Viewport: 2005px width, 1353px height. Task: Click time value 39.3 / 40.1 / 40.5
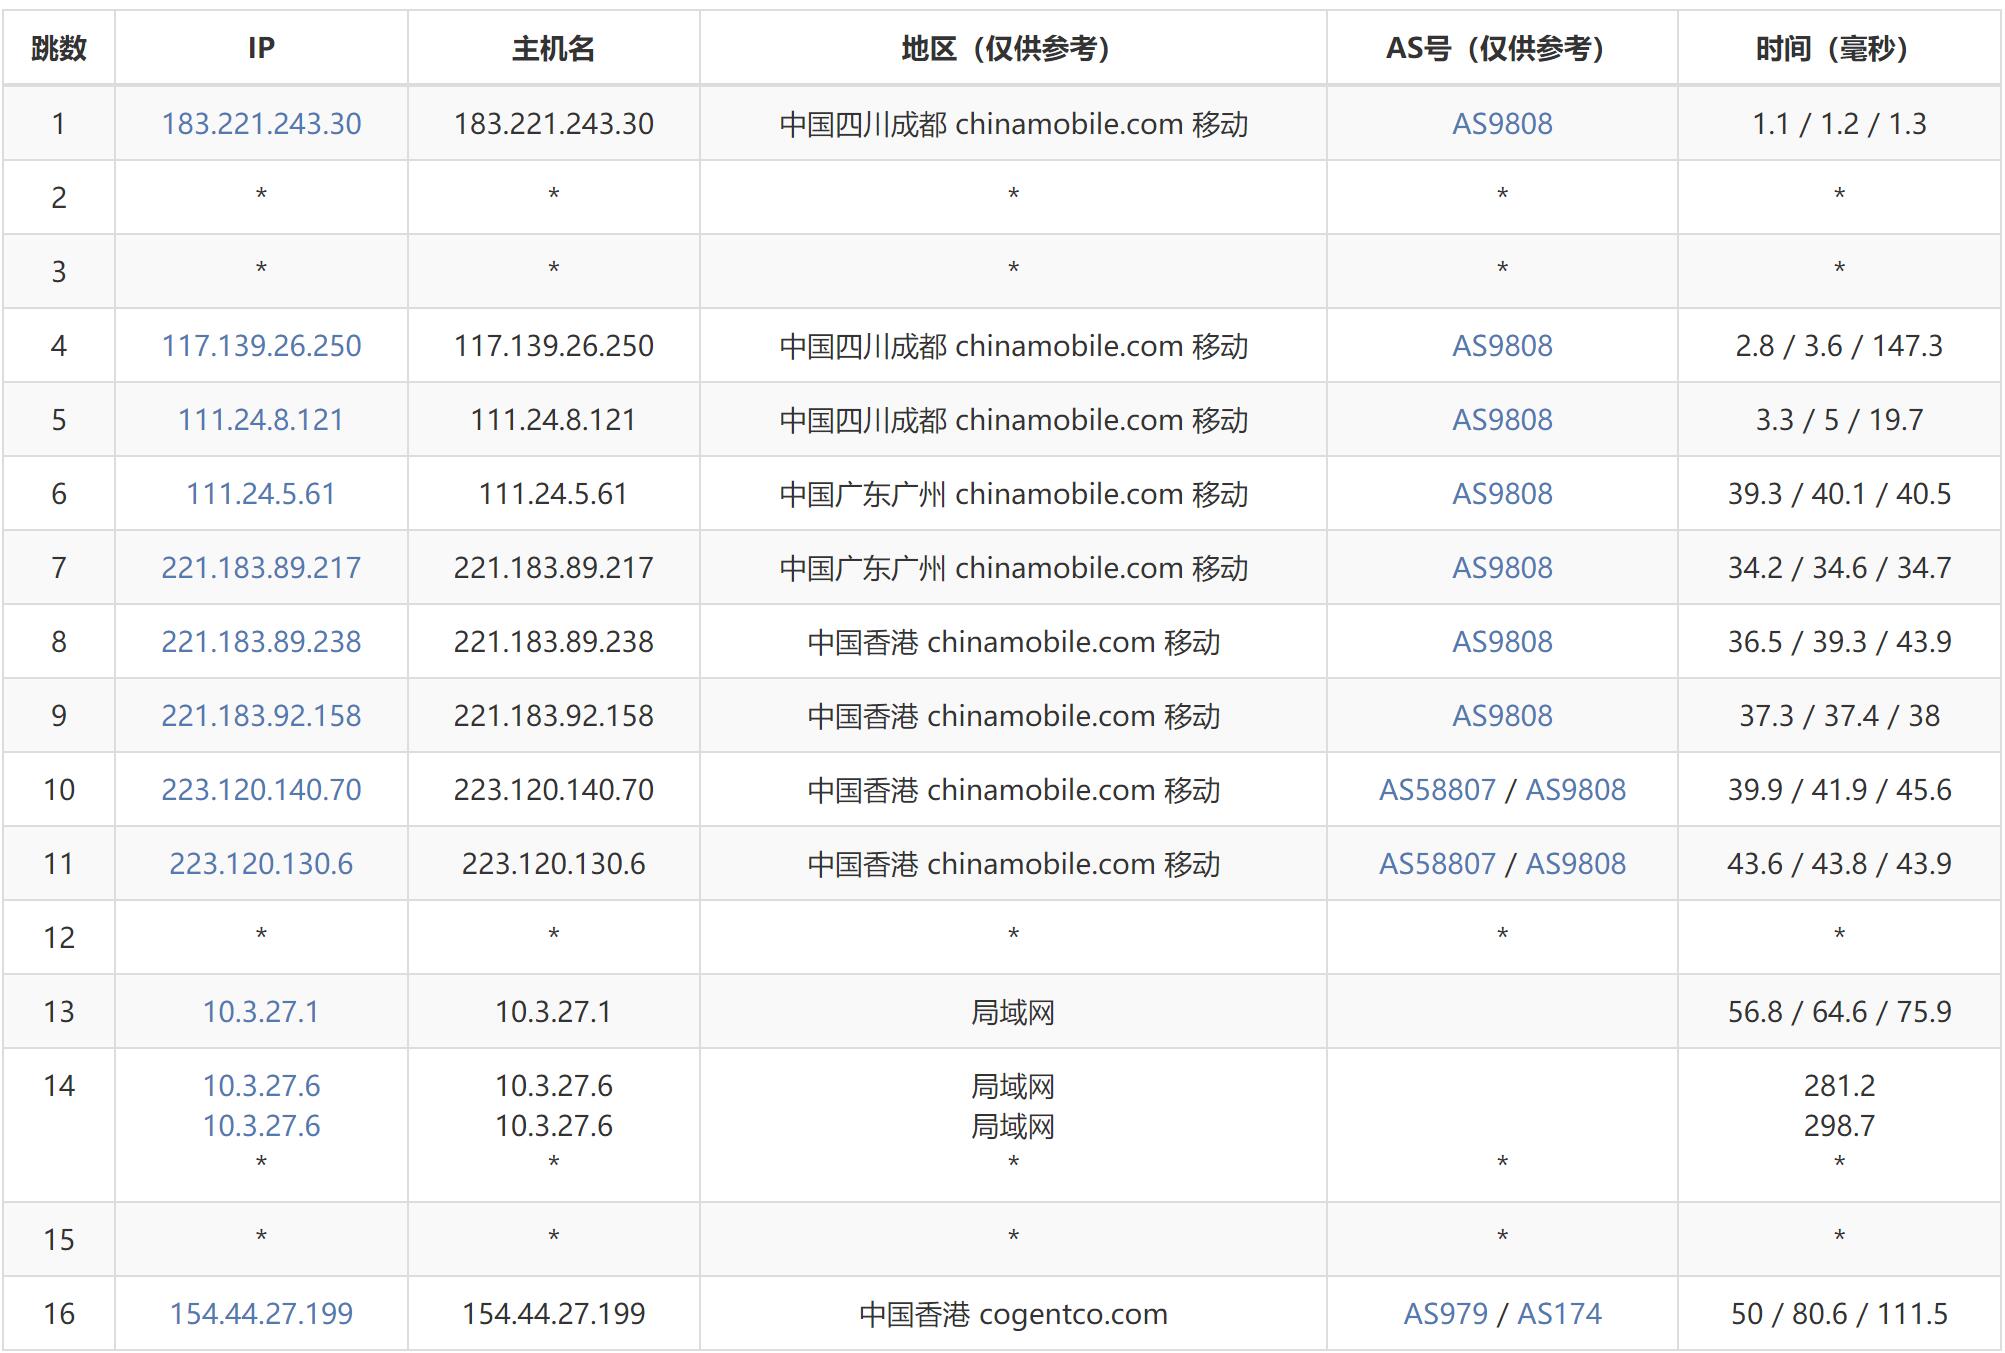tap(1839, 494)
